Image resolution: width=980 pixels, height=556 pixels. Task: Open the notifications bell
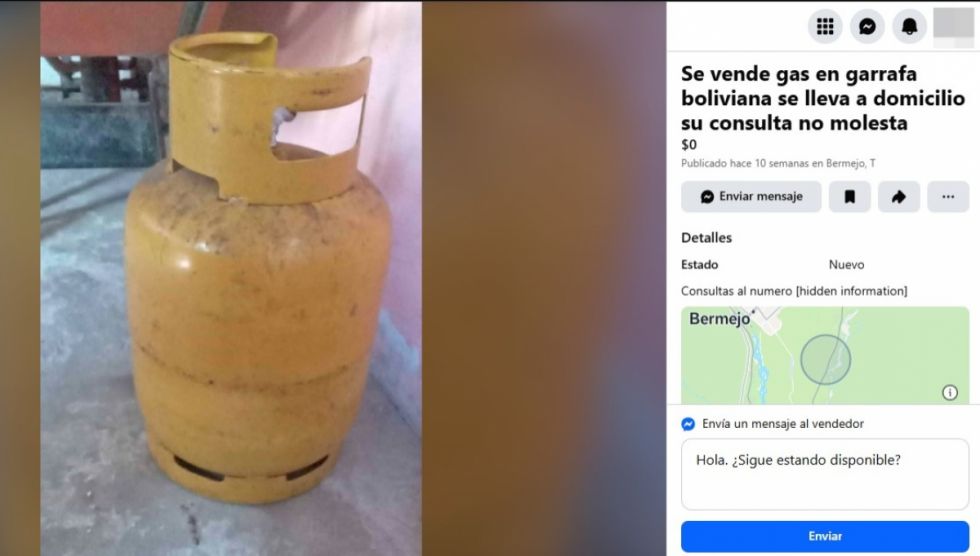pyautogui.click(x=909, y=26)
